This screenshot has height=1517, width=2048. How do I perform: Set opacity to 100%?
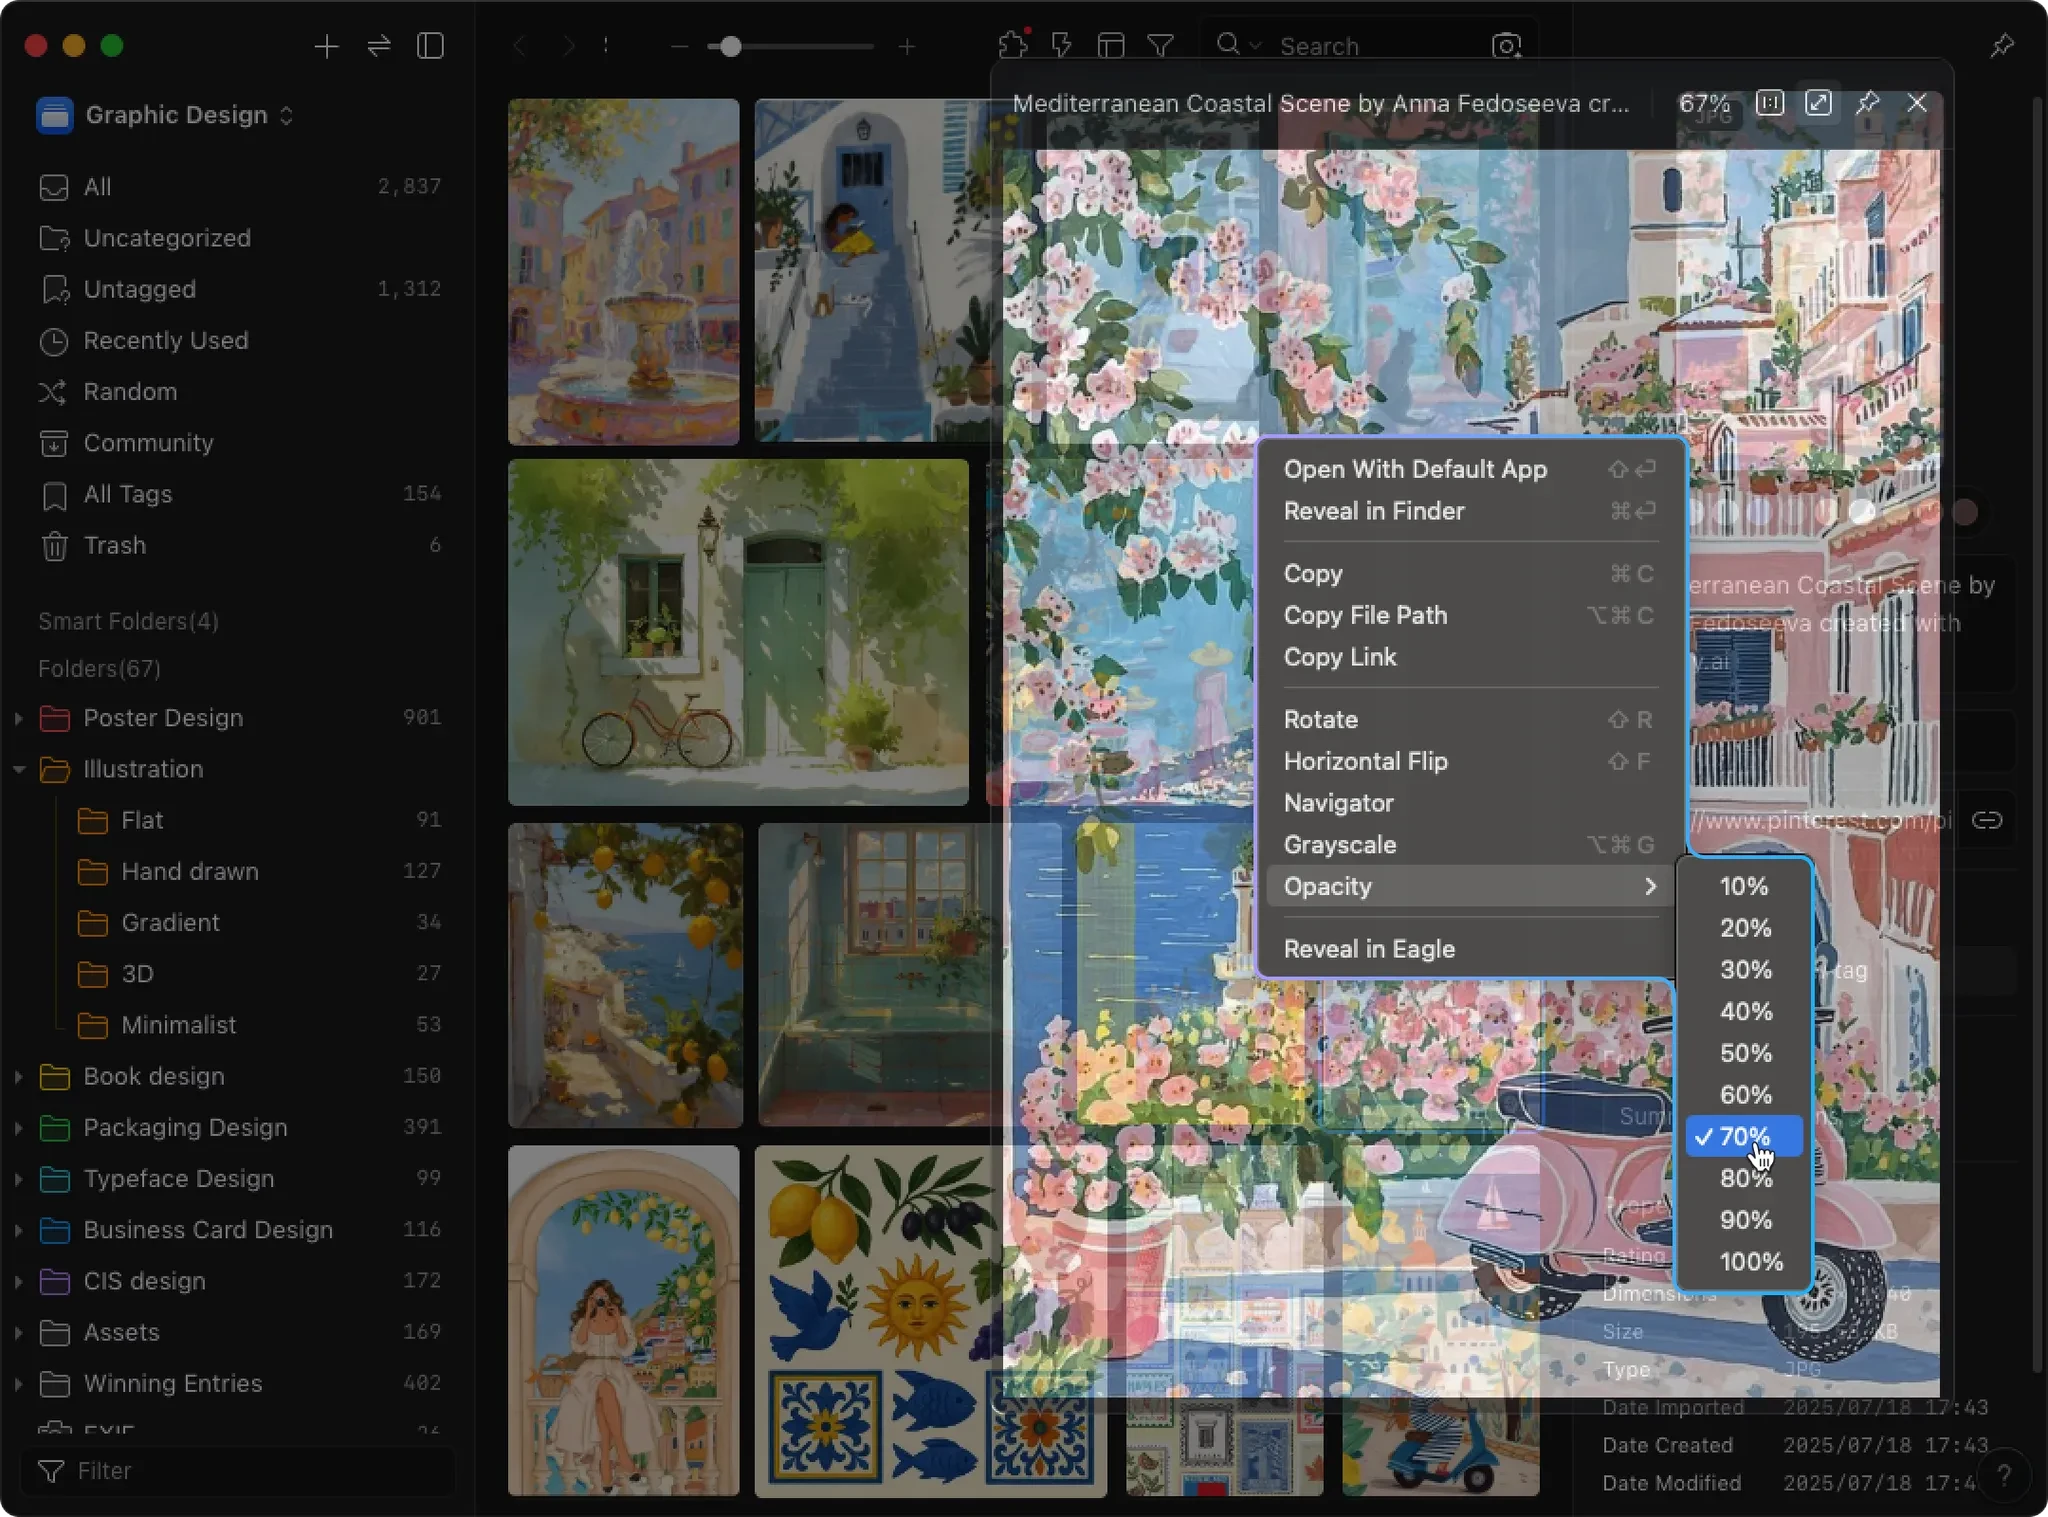[1745, 1262]
